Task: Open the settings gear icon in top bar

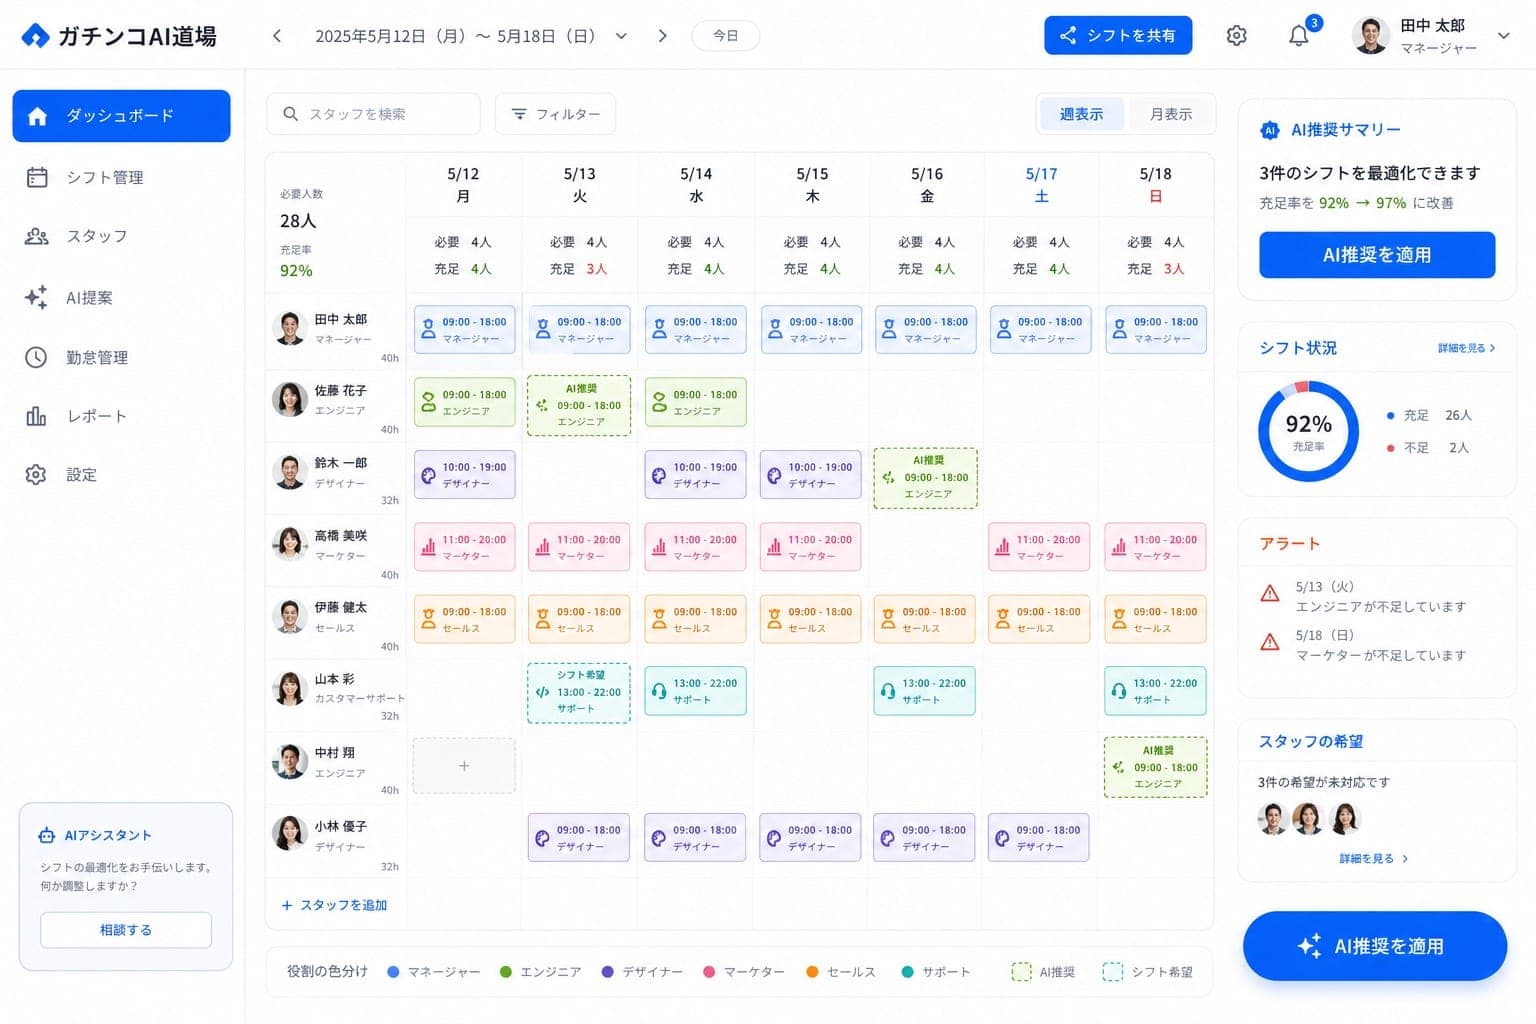Action: pos(1236,36)
